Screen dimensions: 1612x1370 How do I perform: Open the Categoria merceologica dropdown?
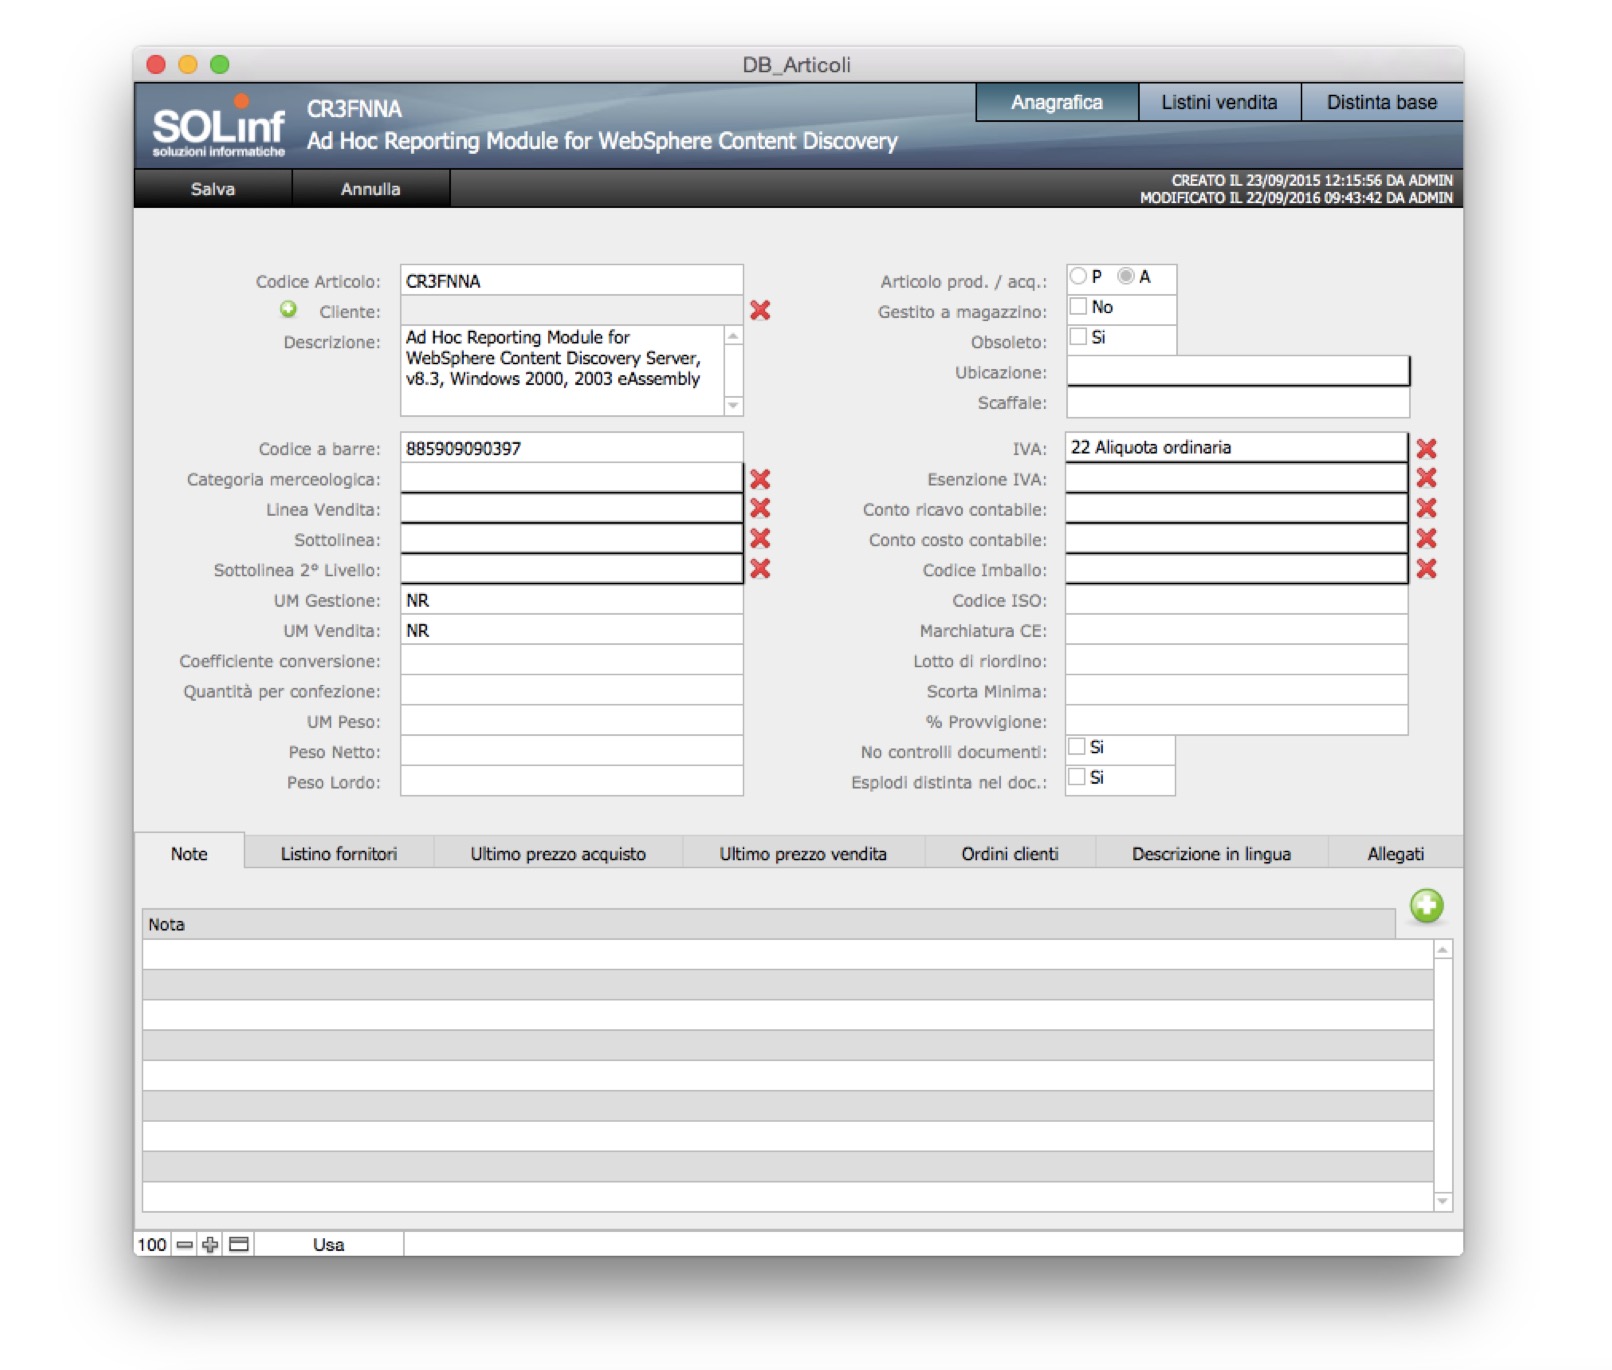[572, 478]
